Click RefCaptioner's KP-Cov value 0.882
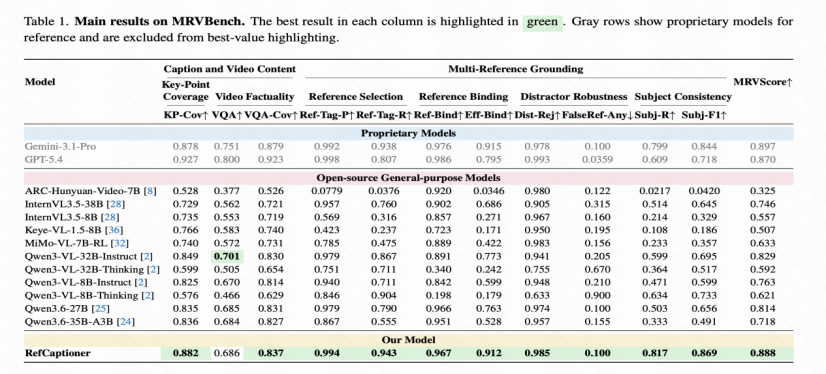 click(x=186, y=353)
